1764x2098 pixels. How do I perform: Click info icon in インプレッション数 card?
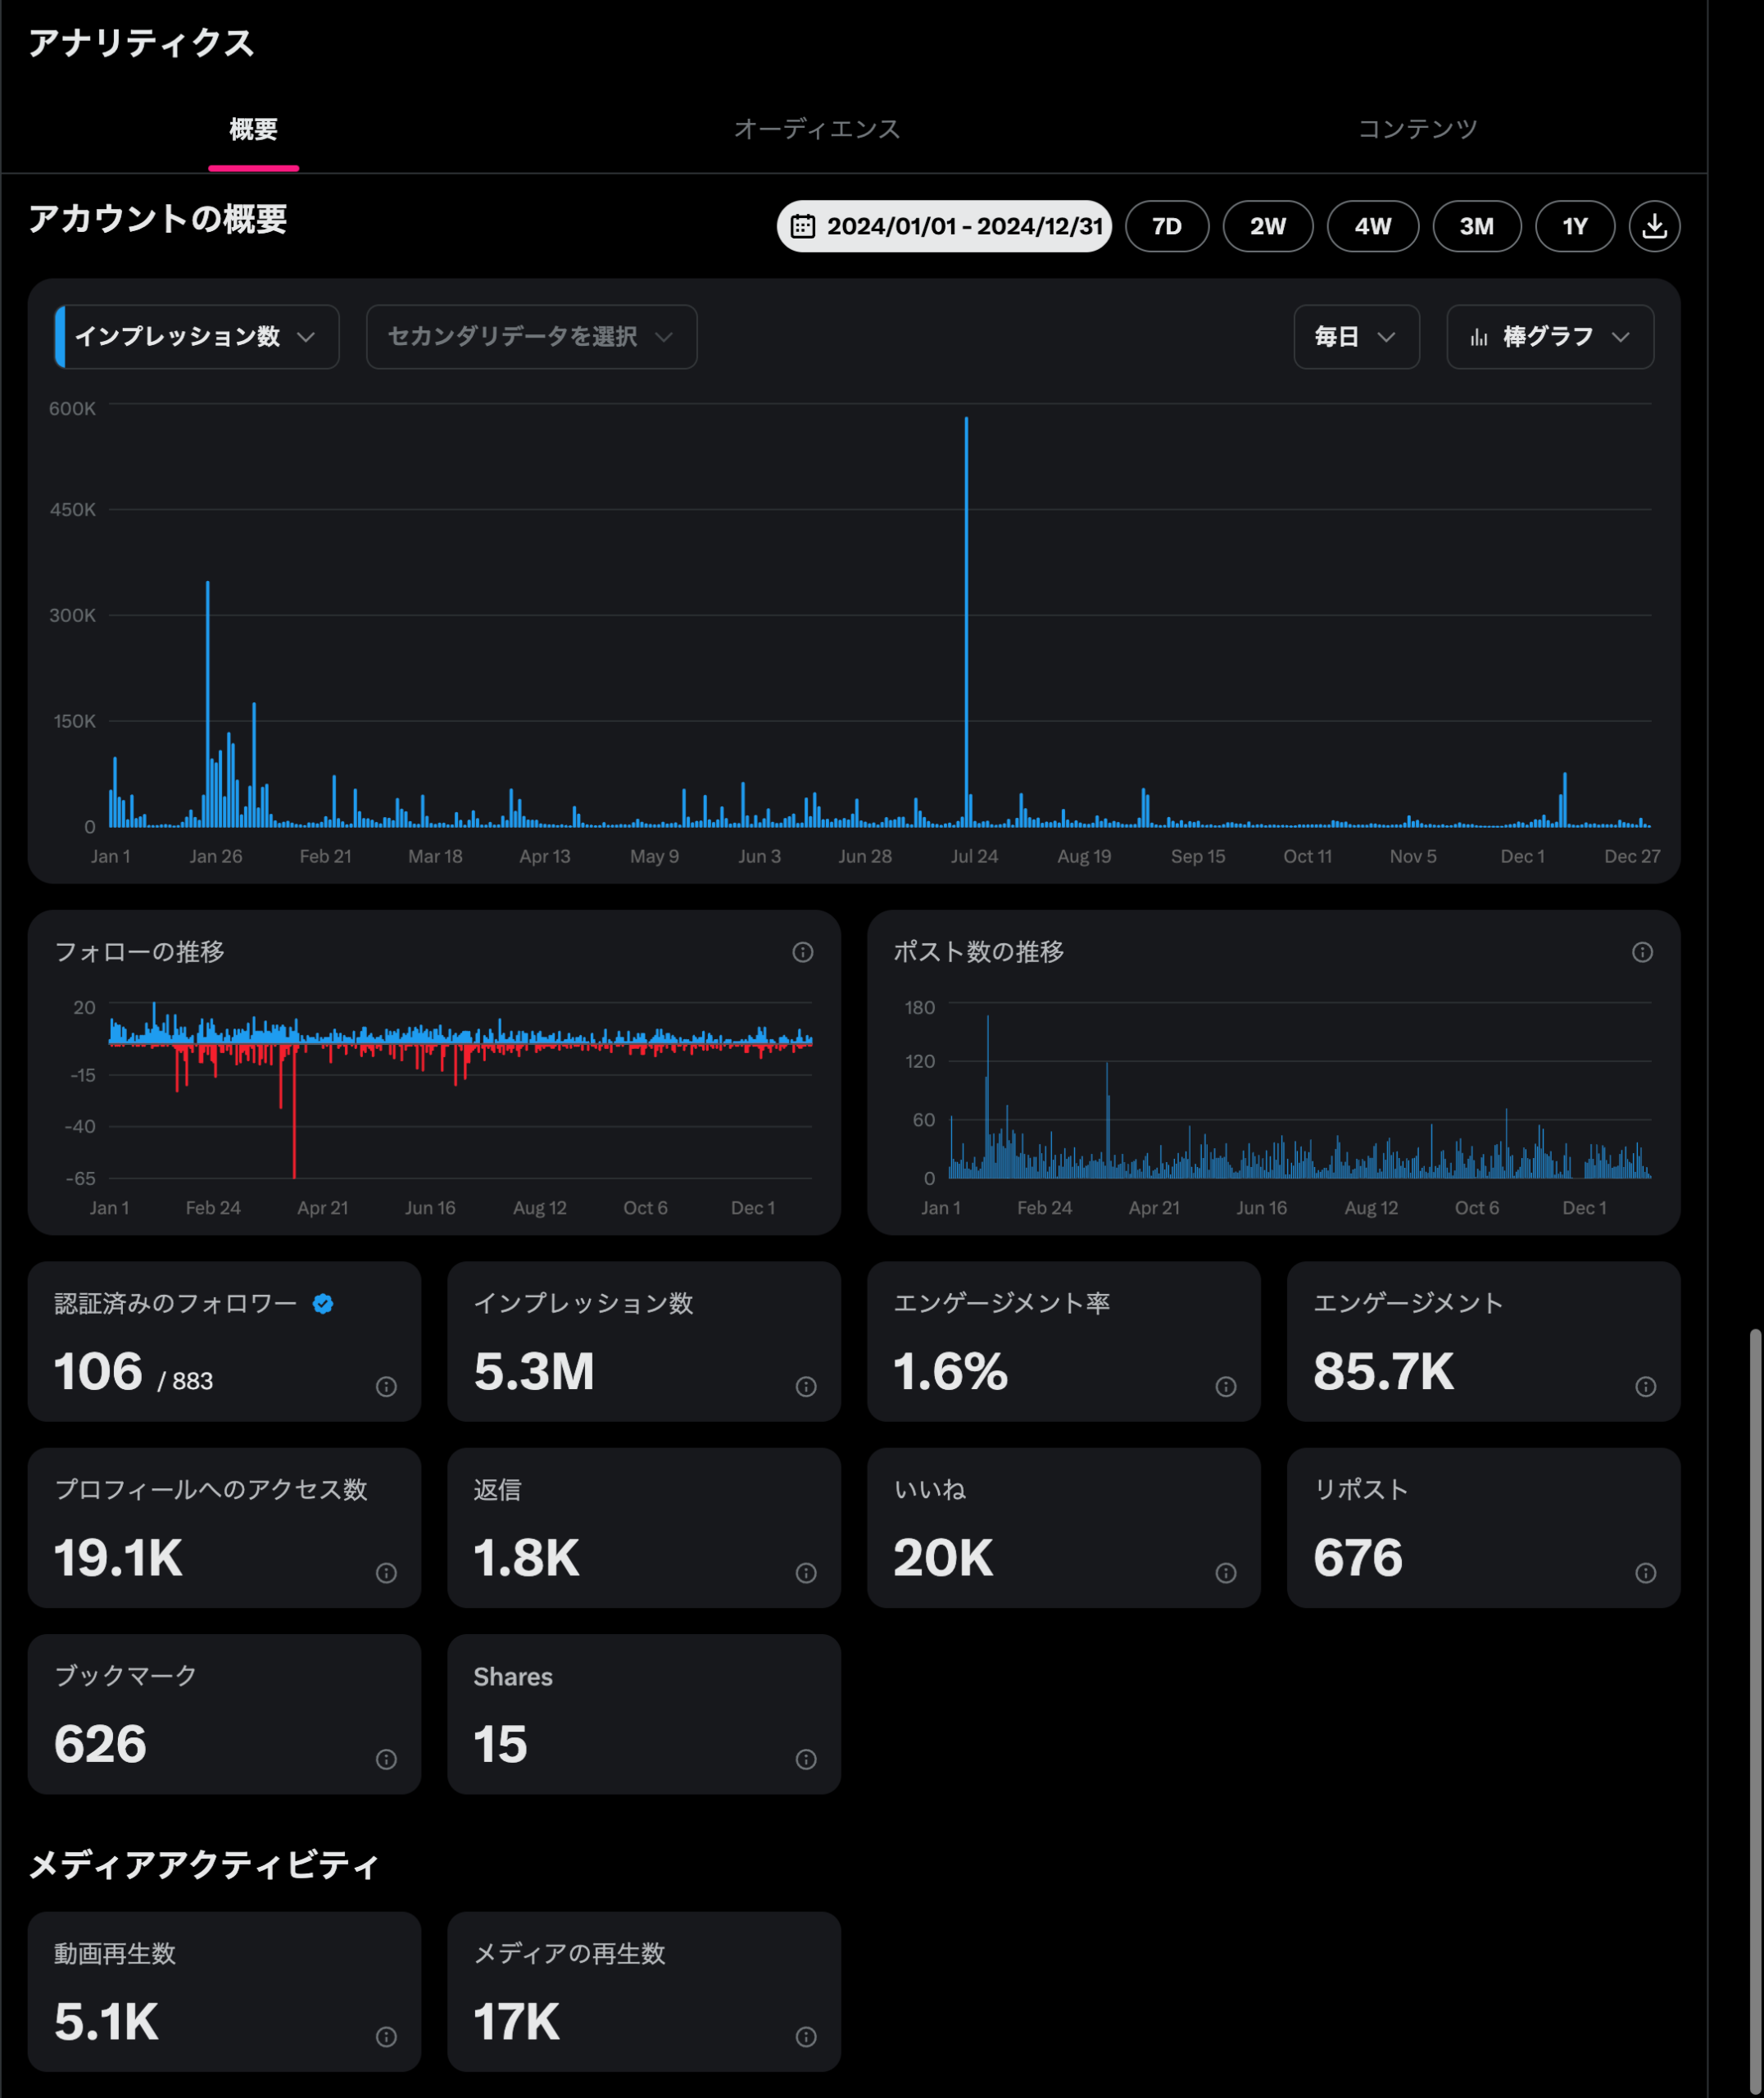pyautogui.click(x=806, y=1386)
